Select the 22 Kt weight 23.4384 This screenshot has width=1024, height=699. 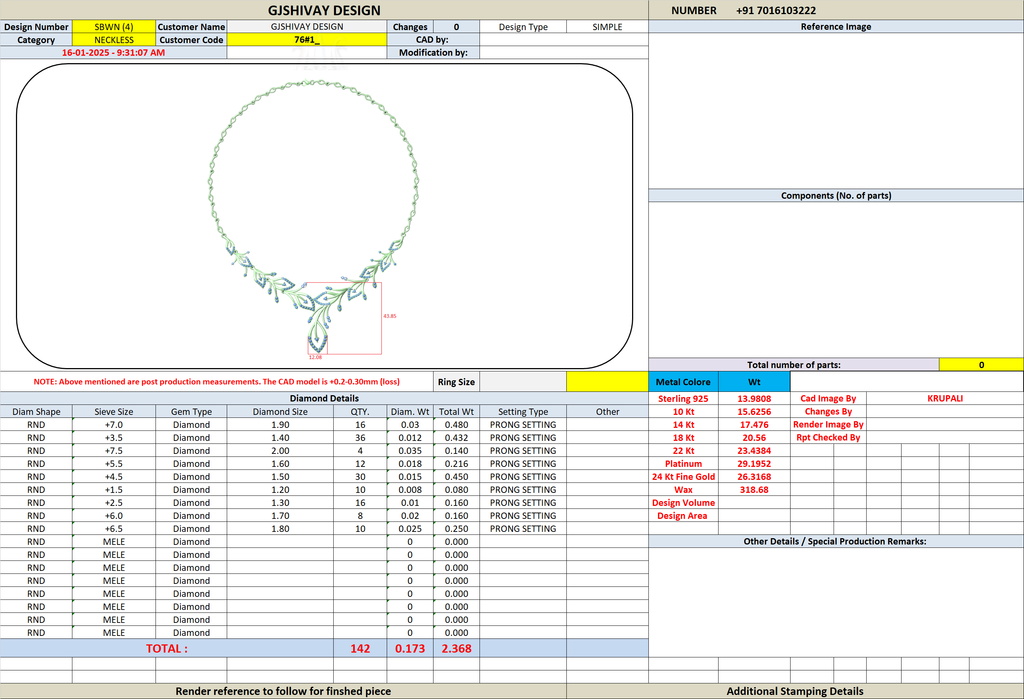point(754,451)
